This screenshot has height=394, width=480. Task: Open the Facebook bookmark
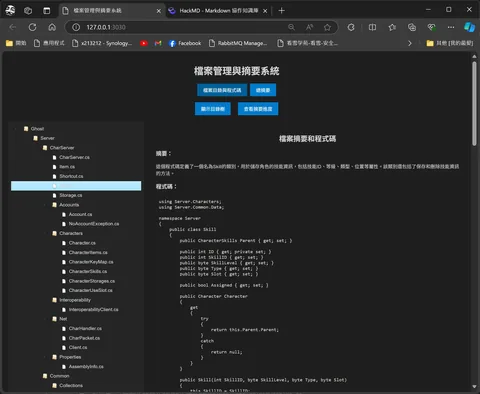(x=185, y=43)
